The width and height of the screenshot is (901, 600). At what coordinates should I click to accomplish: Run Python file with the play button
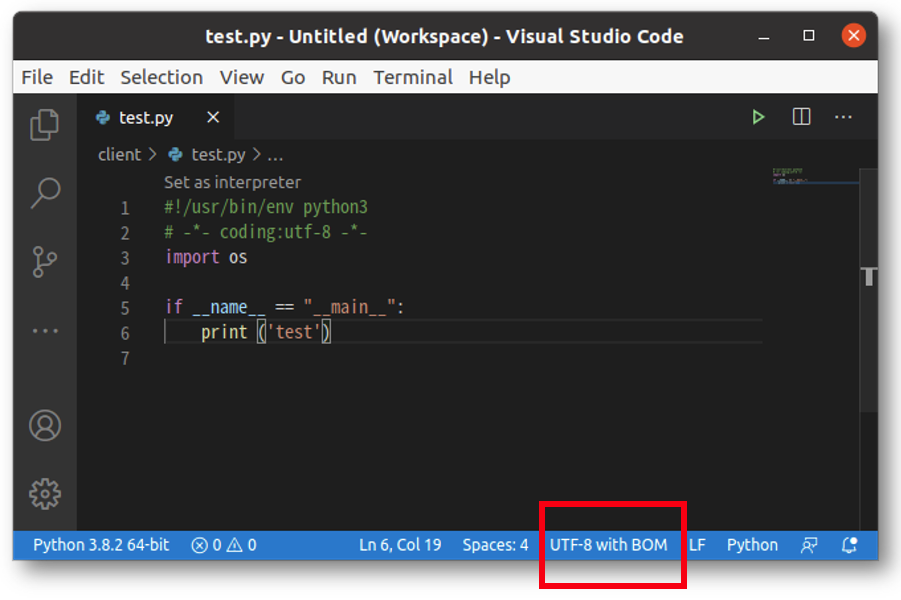[758, 117]
